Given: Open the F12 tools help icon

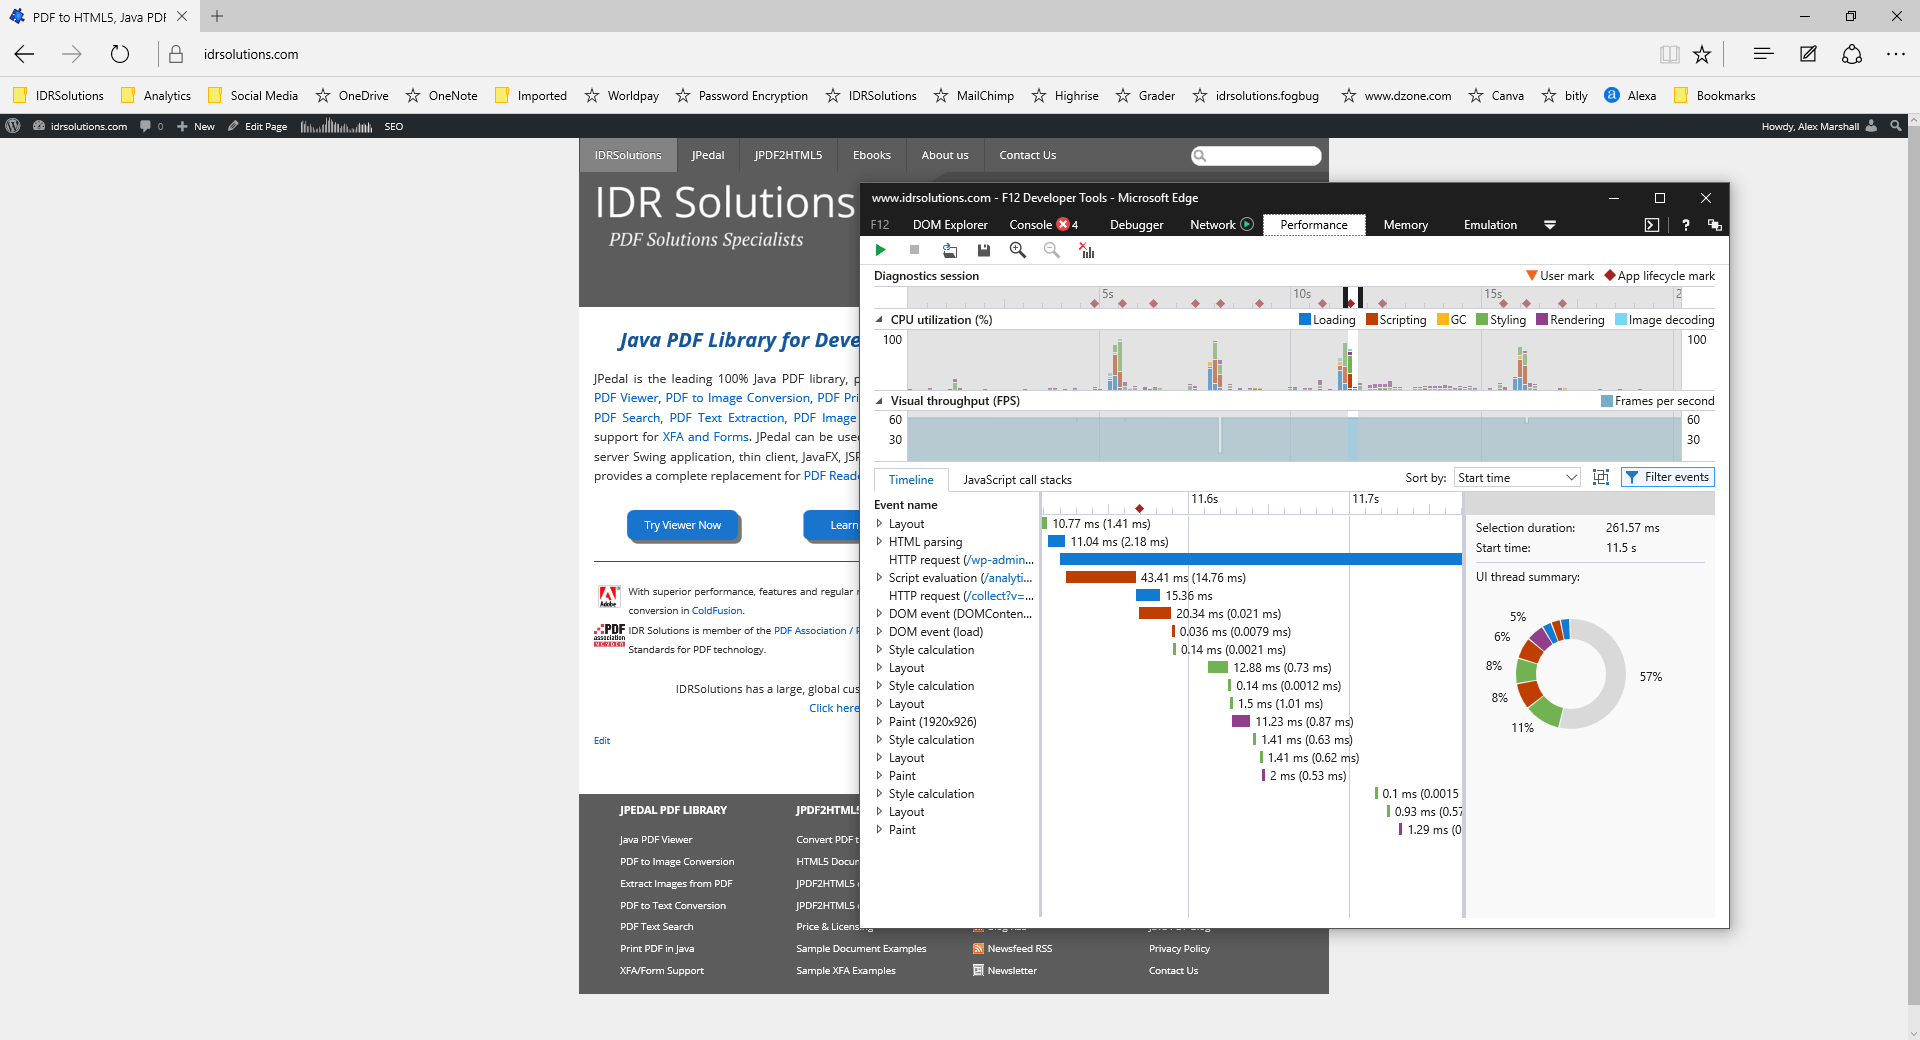Looking at the screenshot, I should tap(1685, 225).
